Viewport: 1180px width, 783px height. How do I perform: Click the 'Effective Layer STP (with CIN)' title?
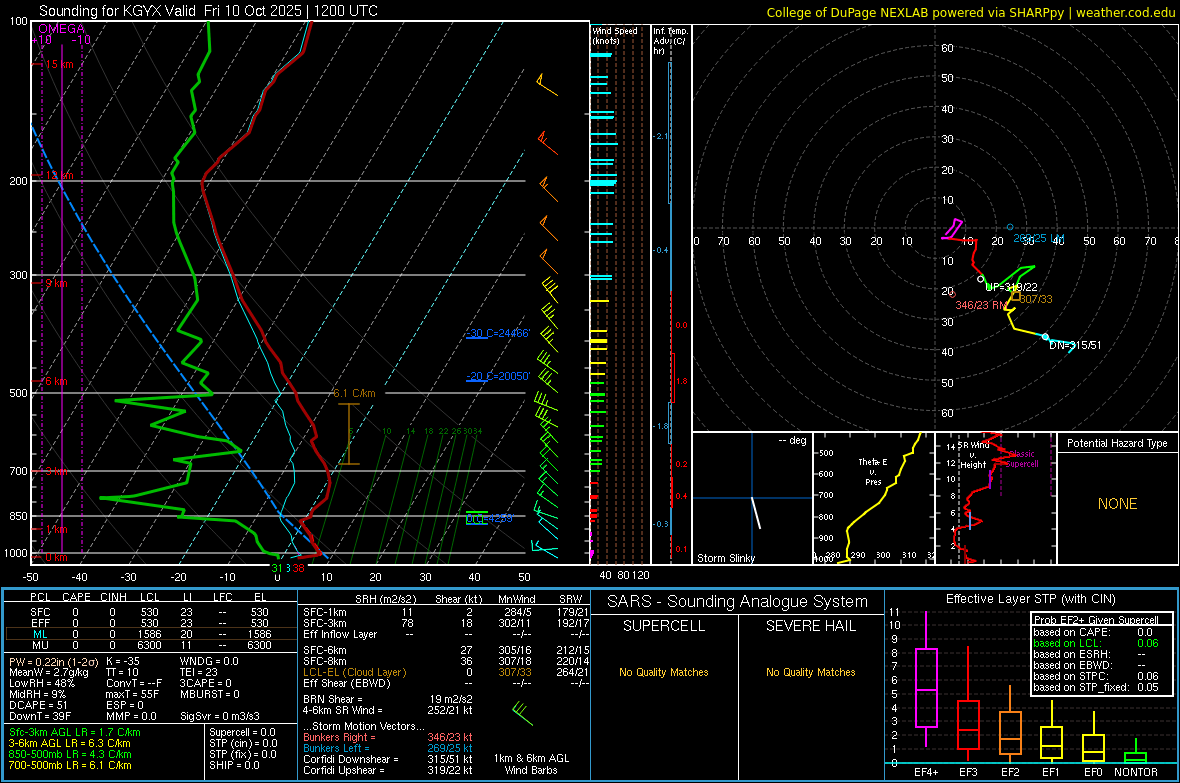click(1030, 599)
